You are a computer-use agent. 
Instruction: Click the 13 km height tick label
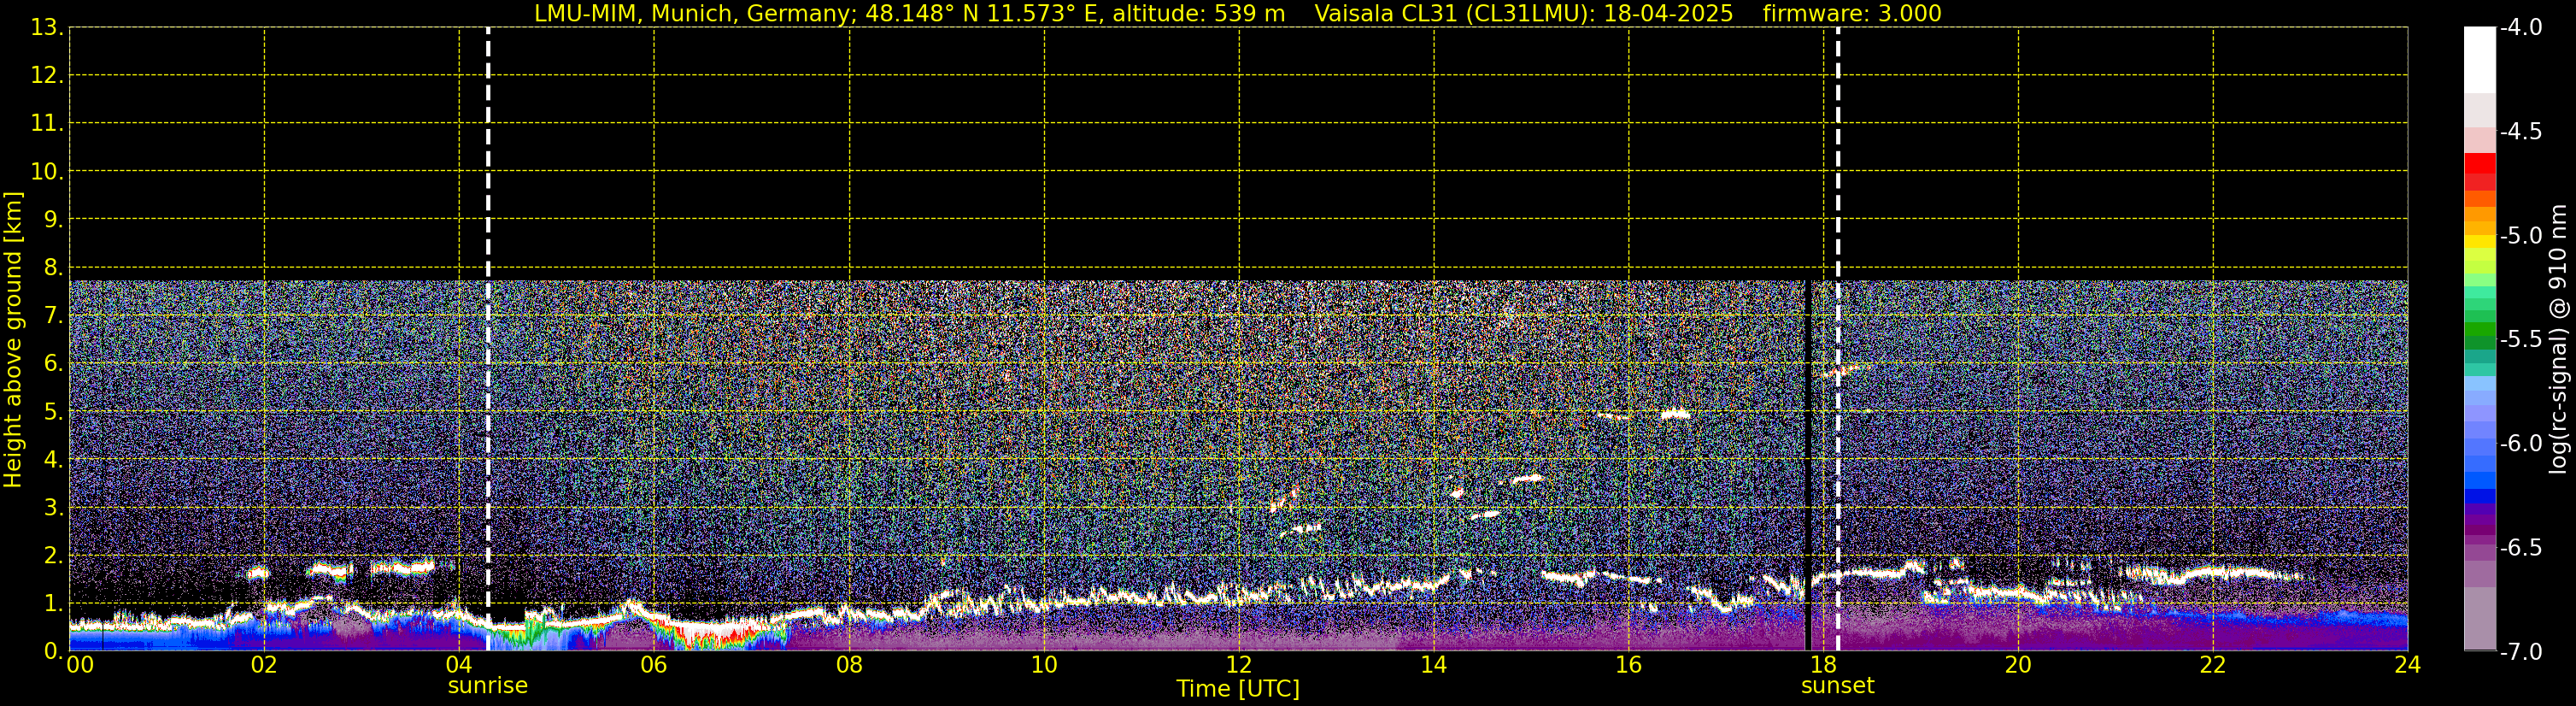(x=45, y=28)
